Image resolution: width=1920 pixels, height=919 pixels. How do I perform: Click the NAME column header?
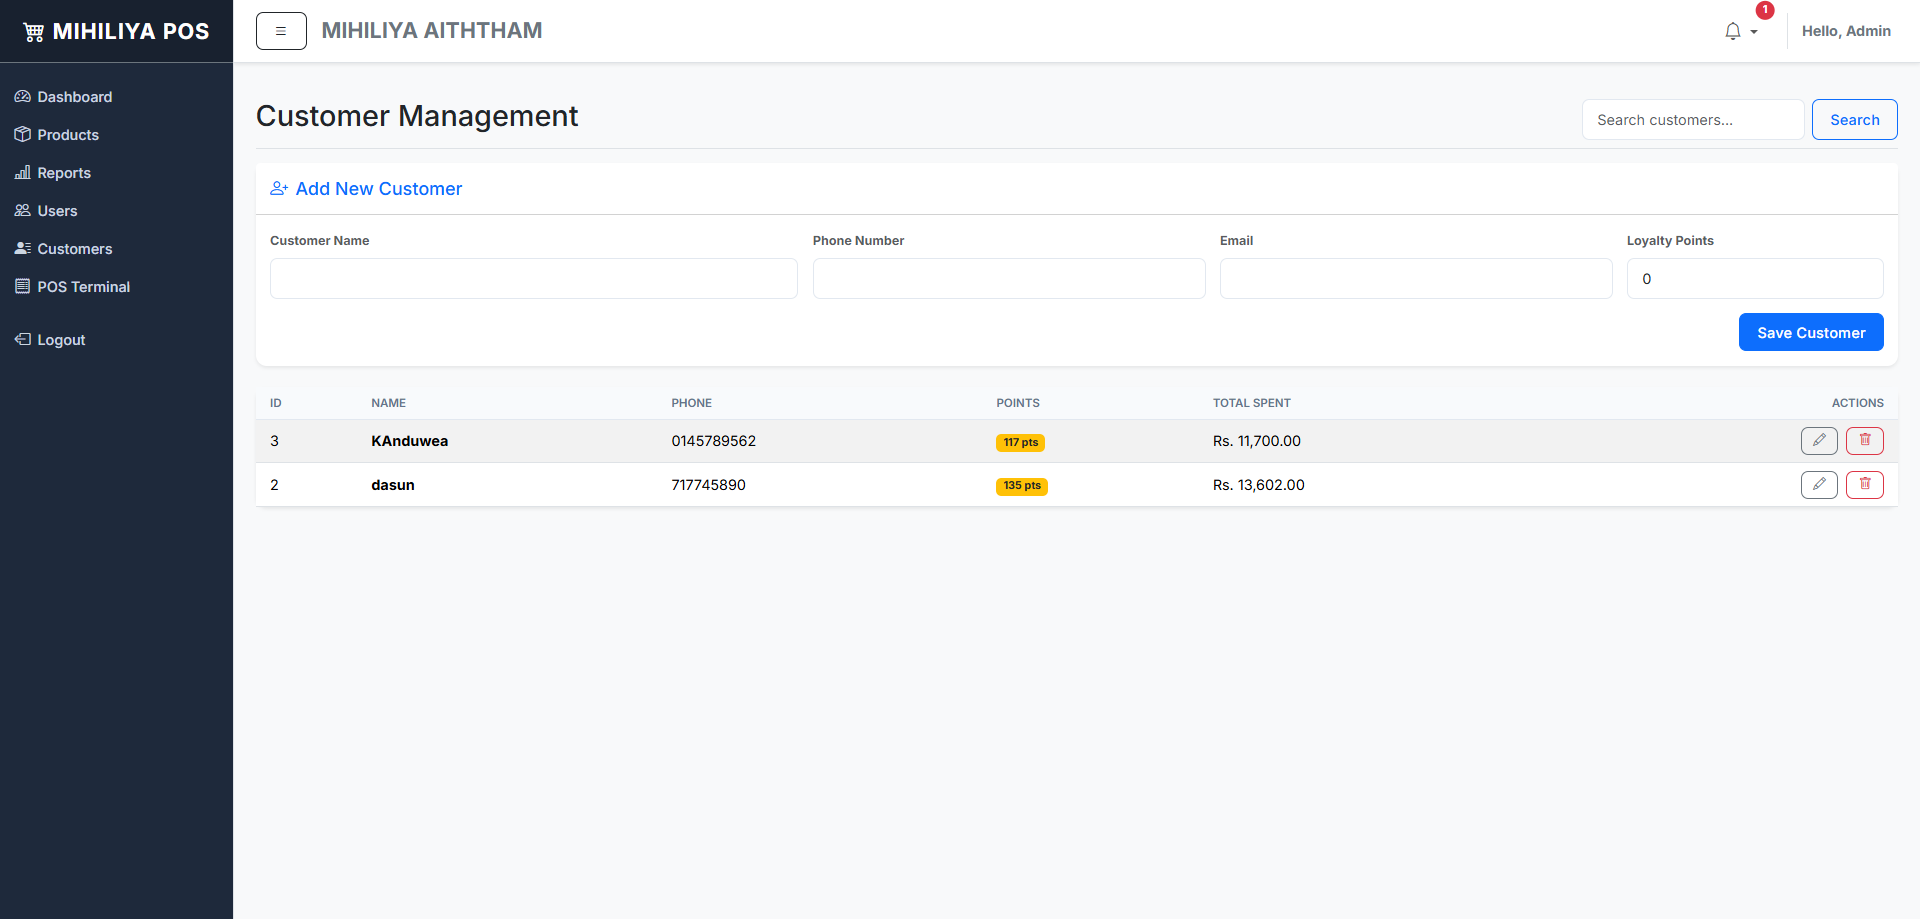389,403
